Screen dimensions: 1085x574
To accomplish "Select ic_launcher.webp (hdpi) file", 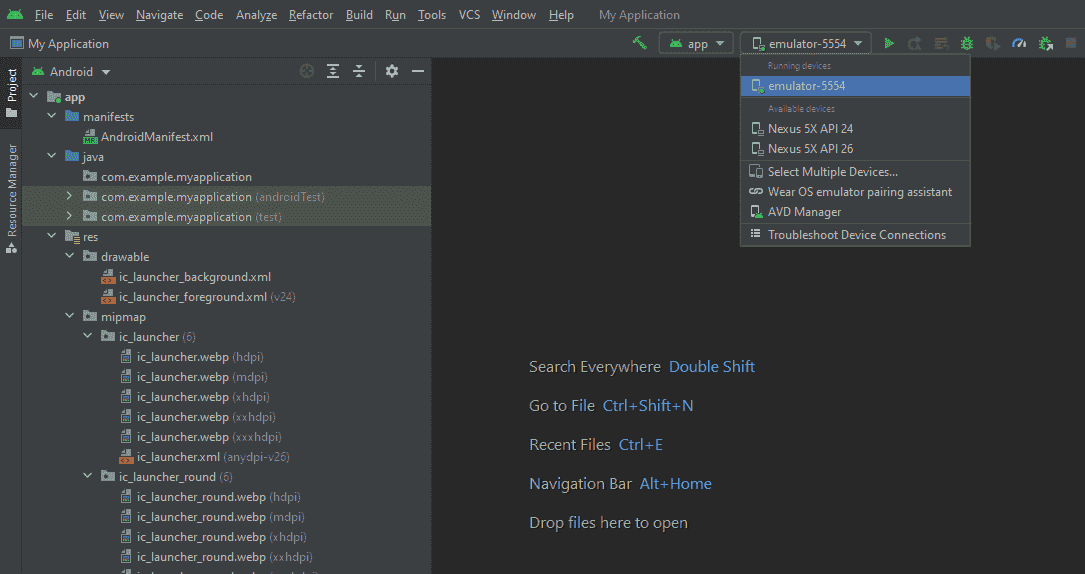I will [200, 357].
